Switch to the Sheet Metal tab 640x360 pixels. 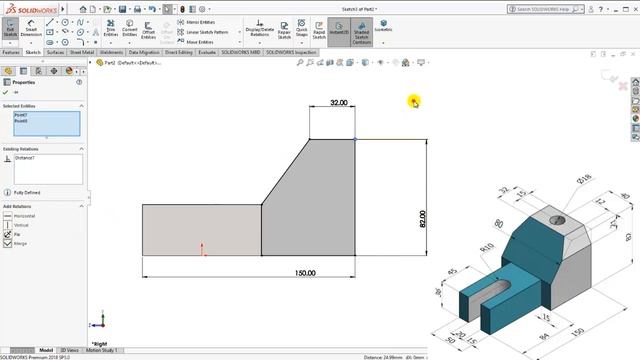pos(82,53)
